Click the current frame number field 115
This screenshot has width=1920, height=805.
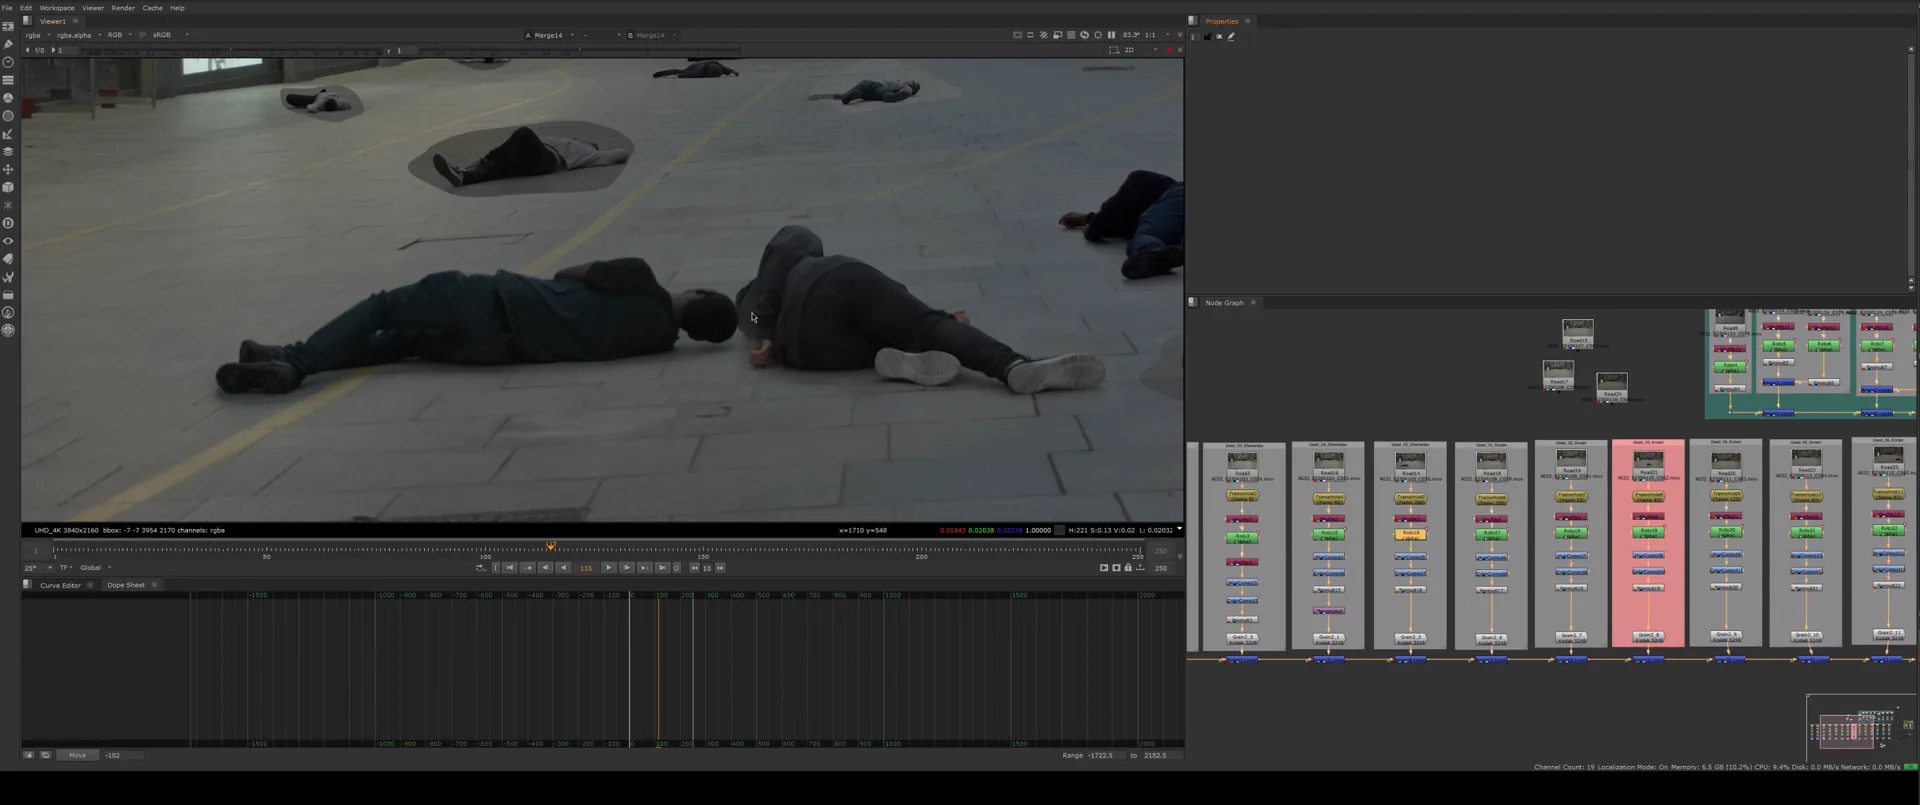(x=586, y=568)
